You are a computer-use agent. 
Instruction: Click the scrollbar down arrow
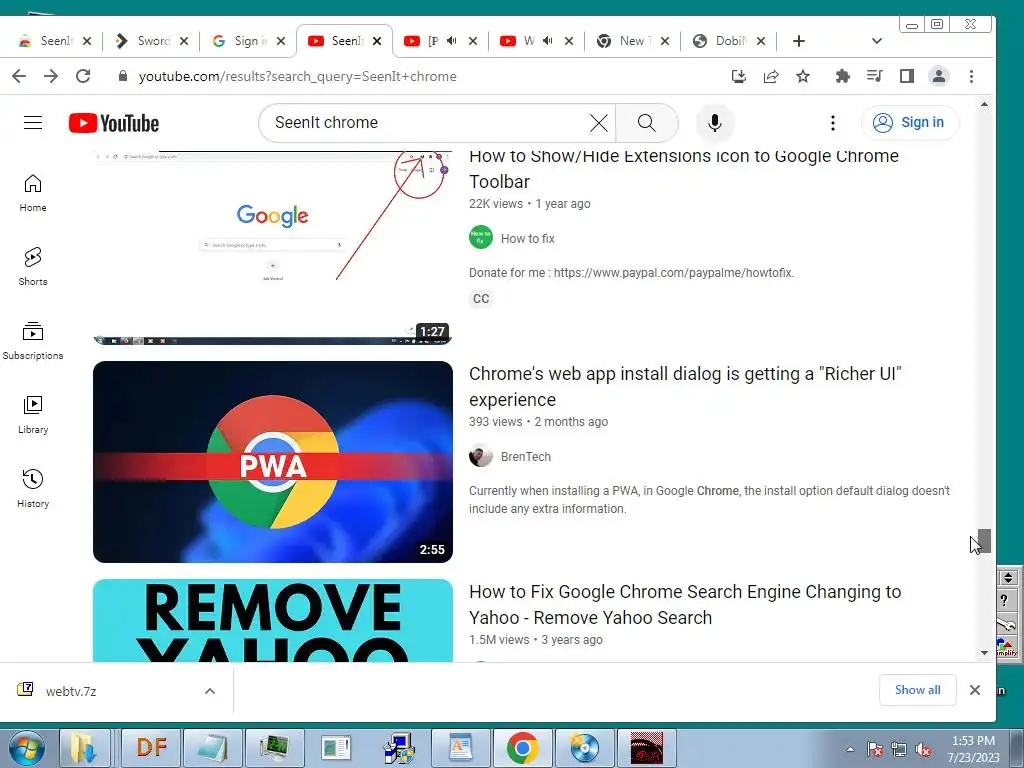pyautogui.click(x=984, y=652)
